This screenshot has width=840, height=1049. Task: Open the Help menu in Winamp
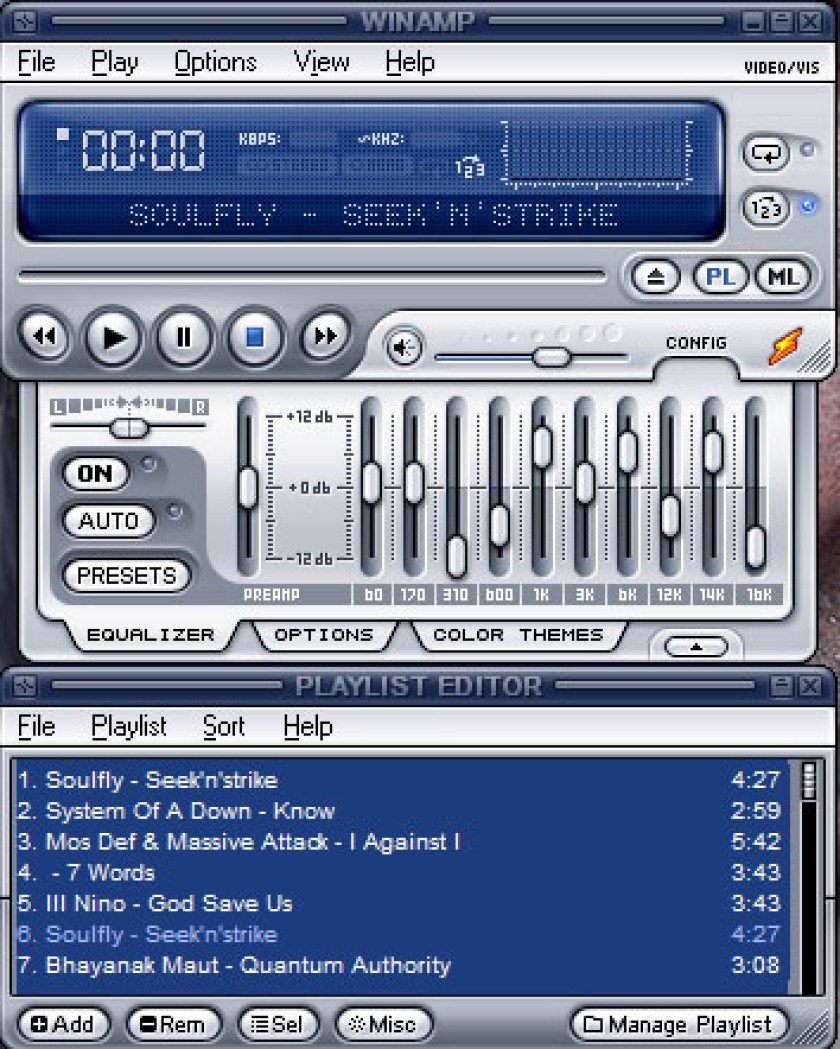click(410, 62)
